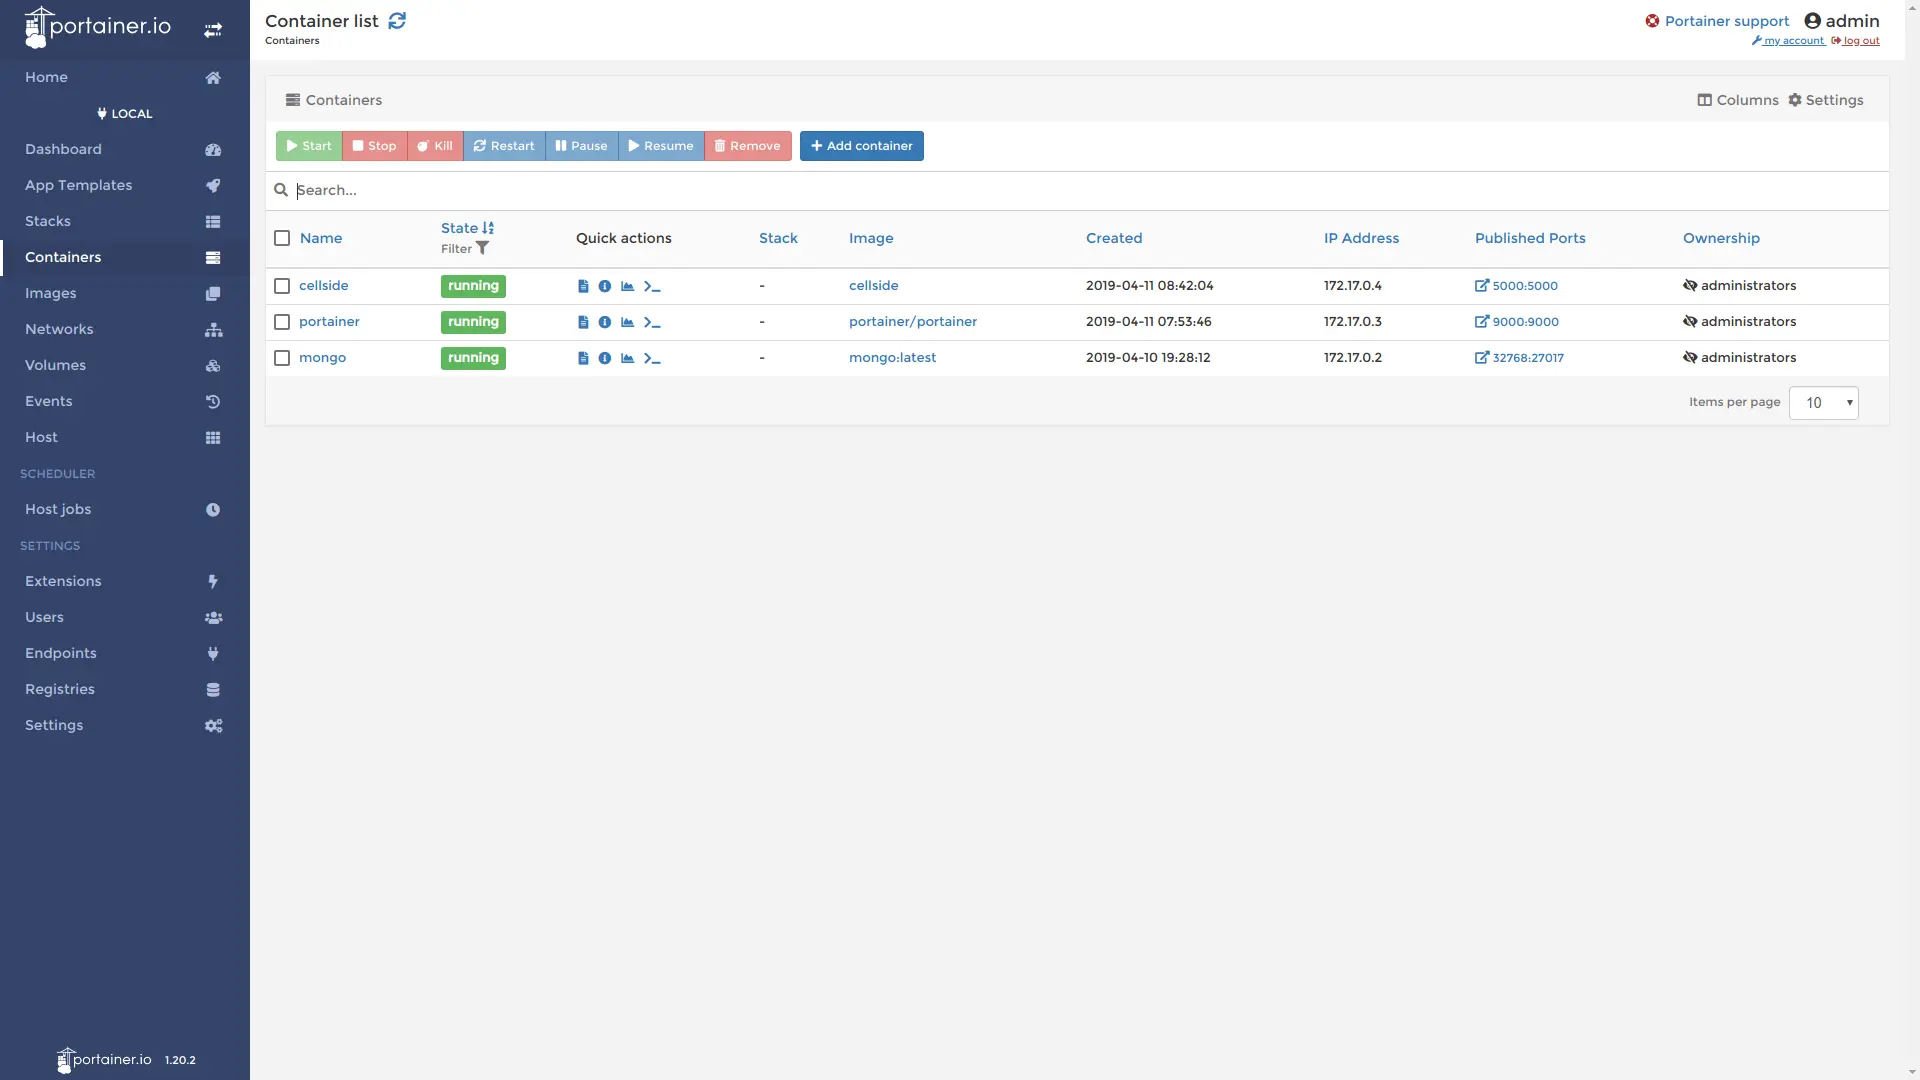This screenshot has width=1920, height=1080.
Task: Open published port 9000:9000 link icon
Action: 1482,322
